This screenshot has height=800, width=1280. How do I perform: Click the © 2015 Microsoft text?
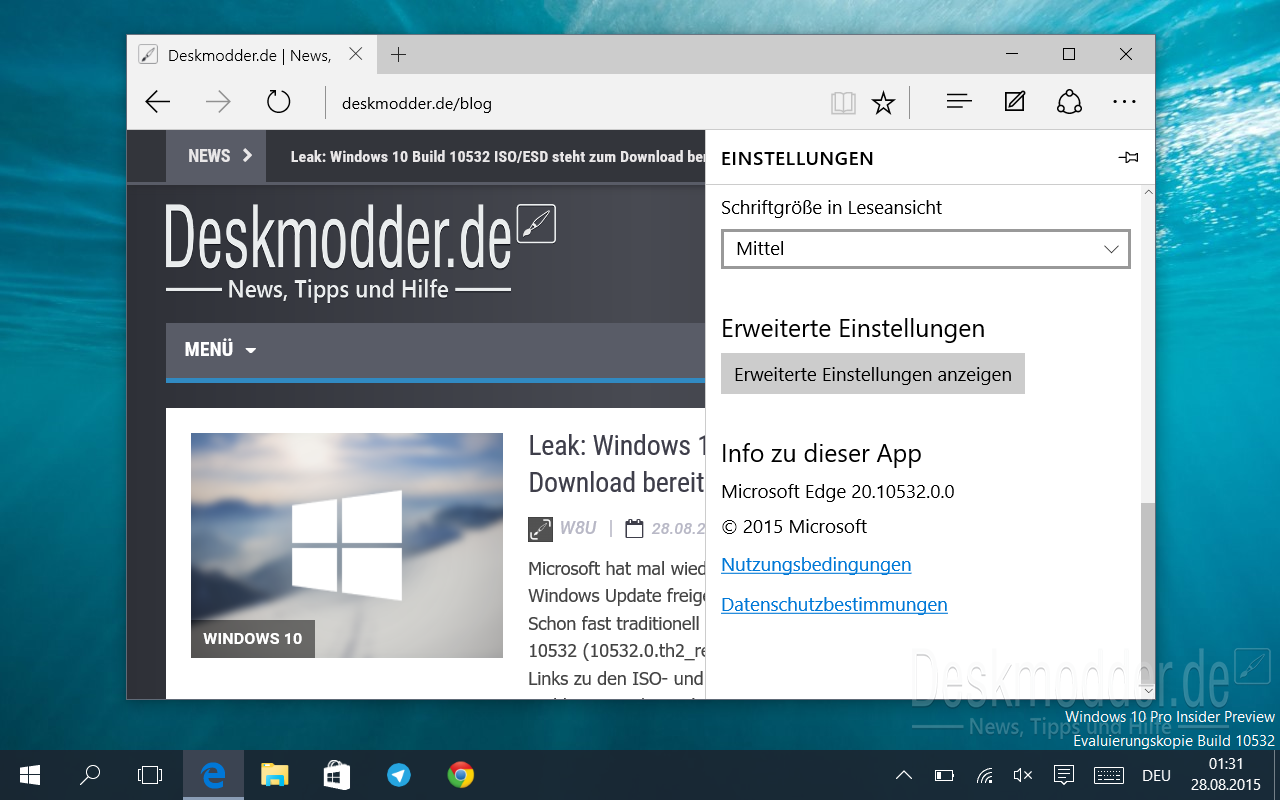(794, 527)
